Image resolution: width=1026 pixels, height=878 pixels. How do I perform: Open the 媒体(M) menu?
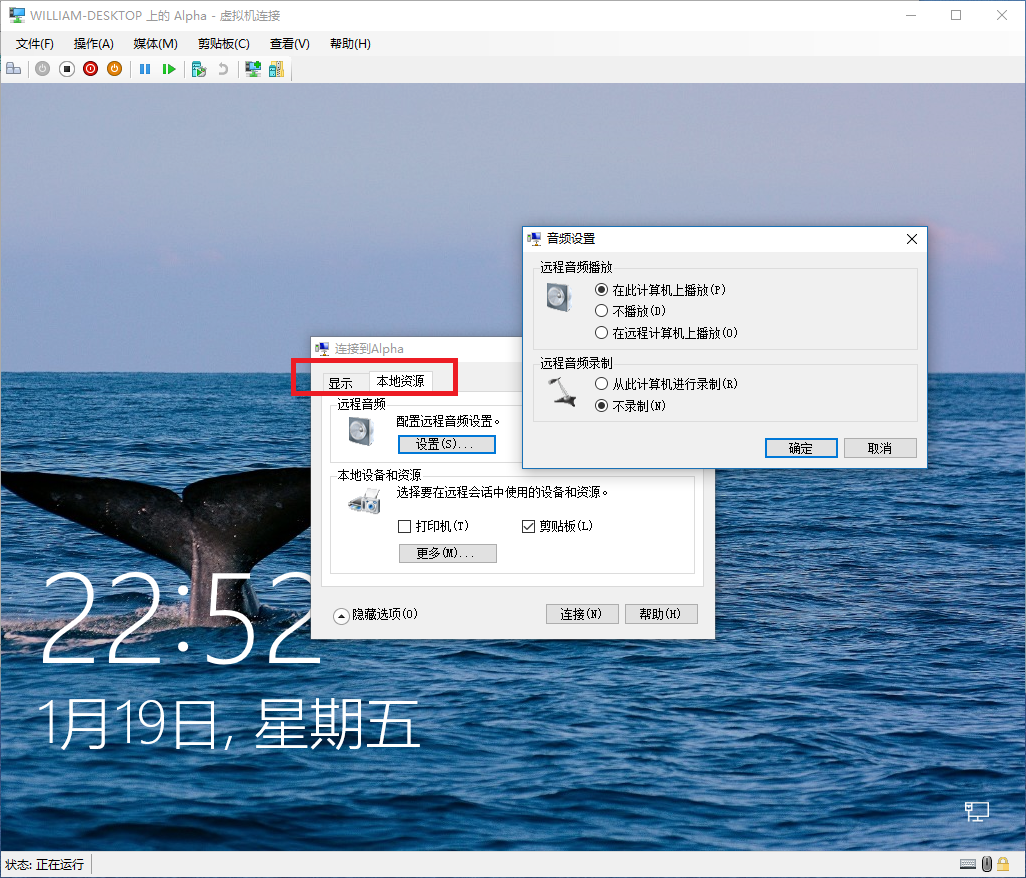[x=155, y=43]
